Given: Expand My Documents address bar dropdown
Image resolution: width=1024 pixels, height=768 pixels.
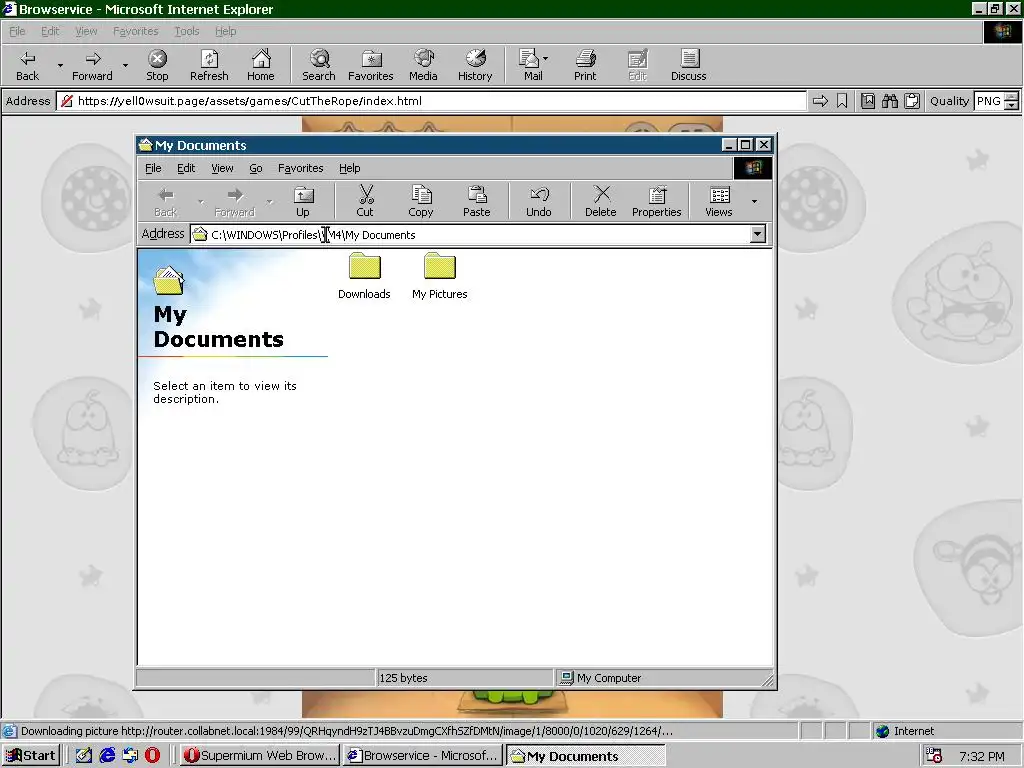Looking at the screenshot, I should [x=758, y=234].
